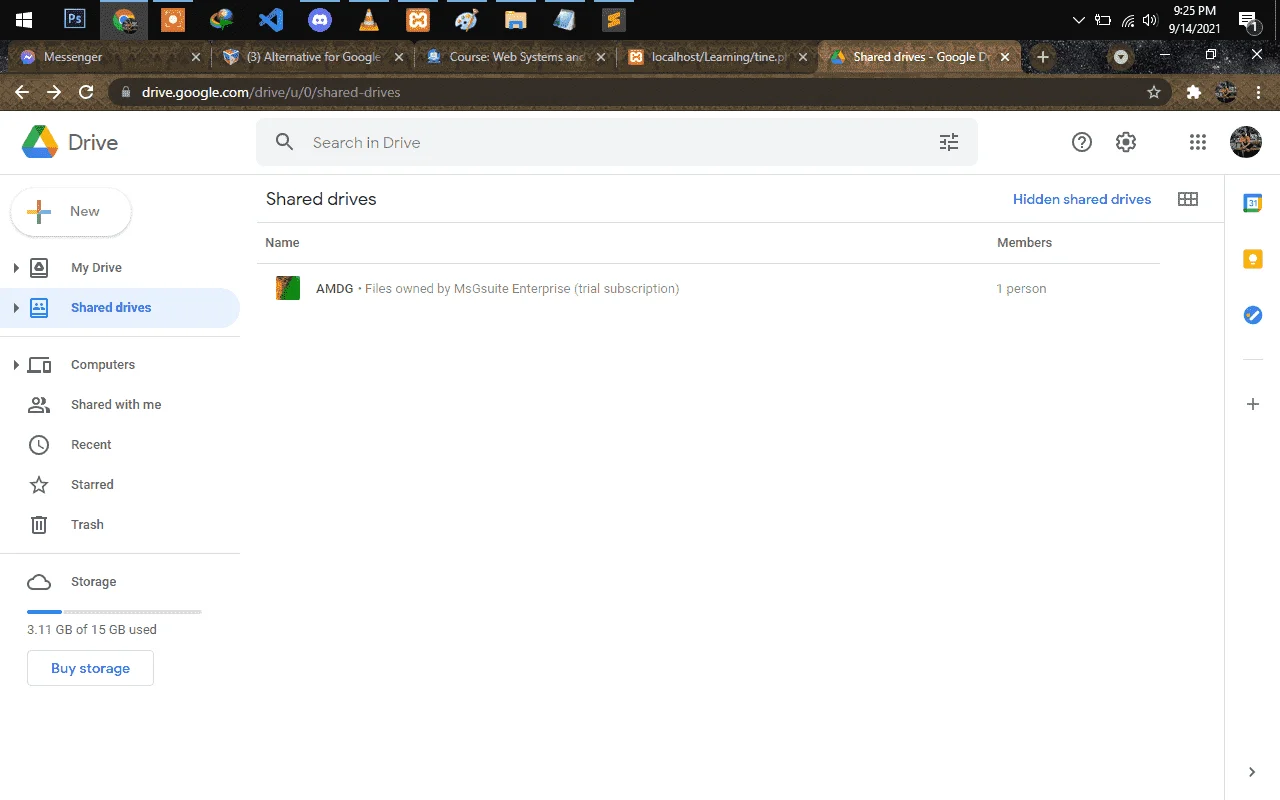Image resolution: width=1280 pixels, height=800 pixels.
Task: Switch to Course: Web Systems tab
Action: pyautogui.click(x=517, y=57)
